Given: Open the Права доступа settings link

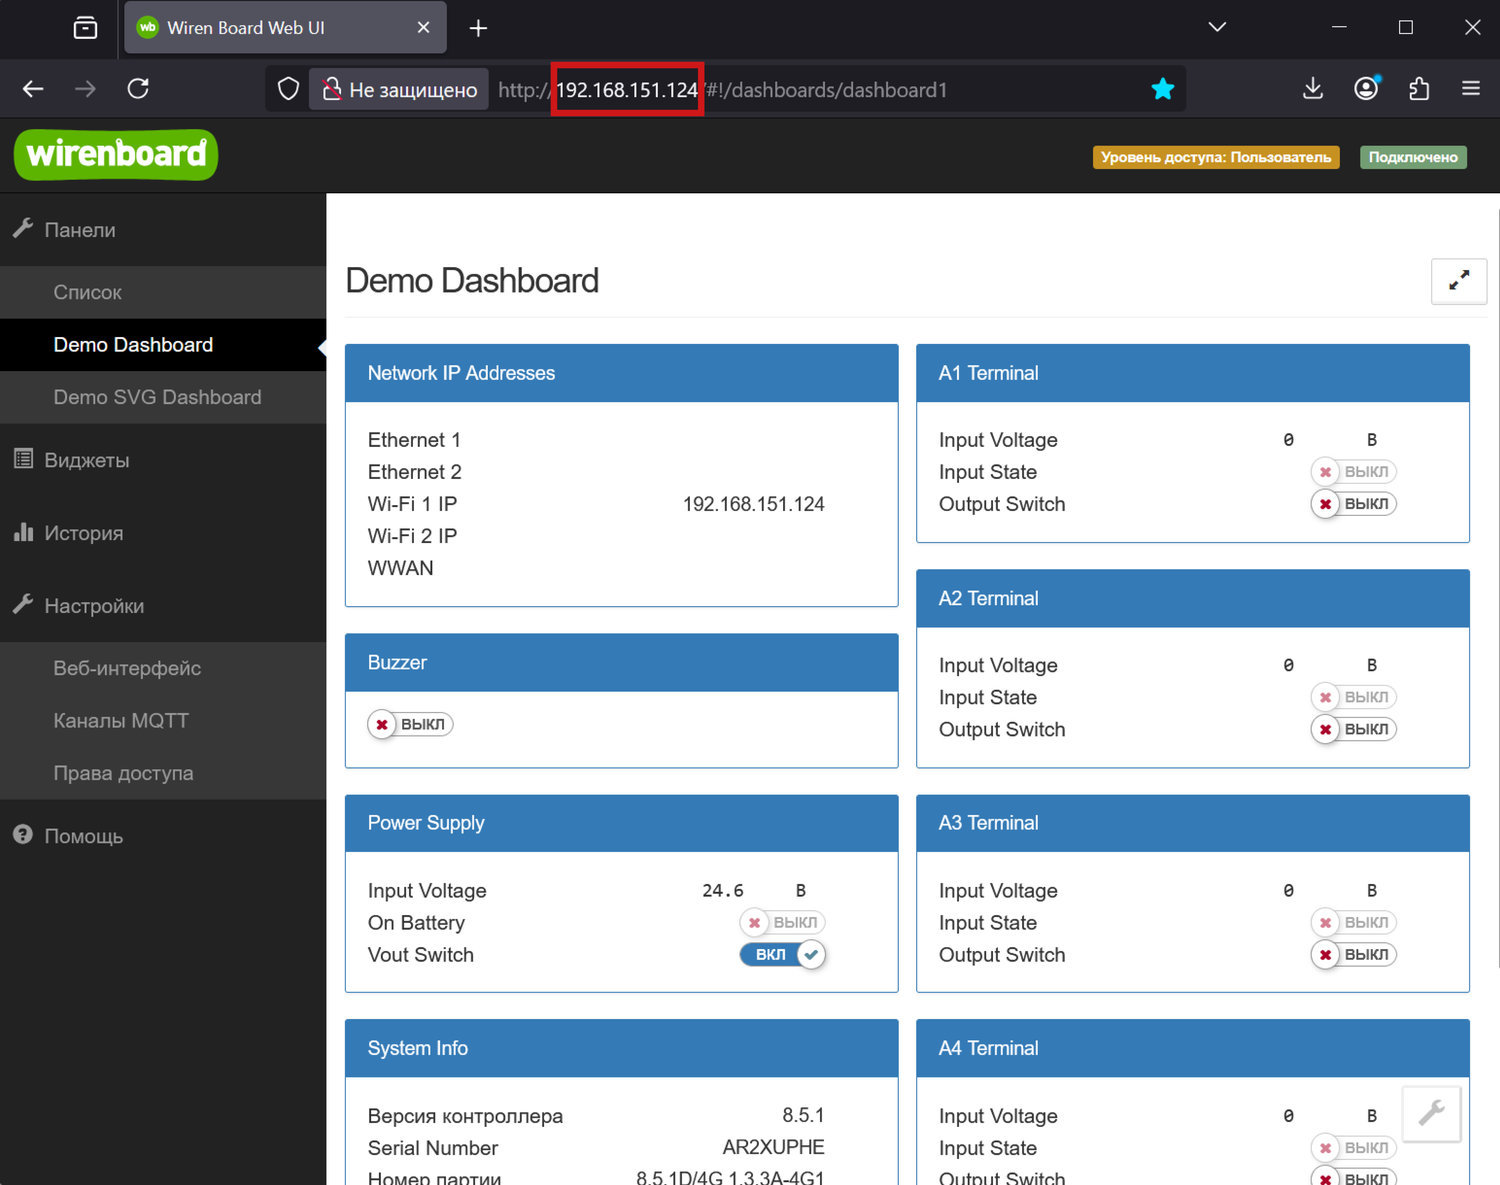Looking at the screenshot, I should [x=123, y=773].
